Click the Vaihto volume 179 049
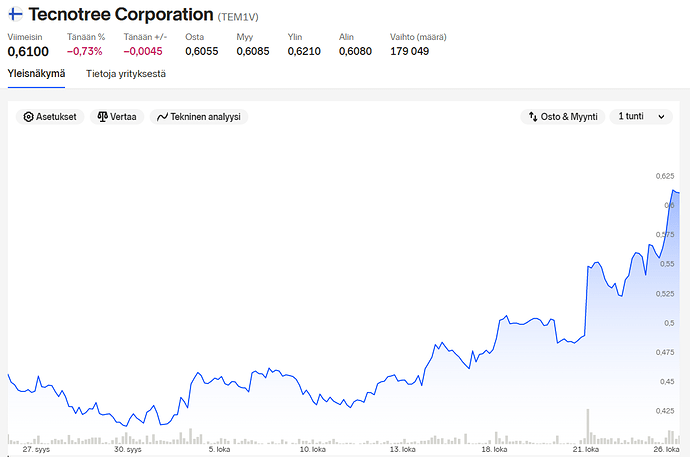 409,51
